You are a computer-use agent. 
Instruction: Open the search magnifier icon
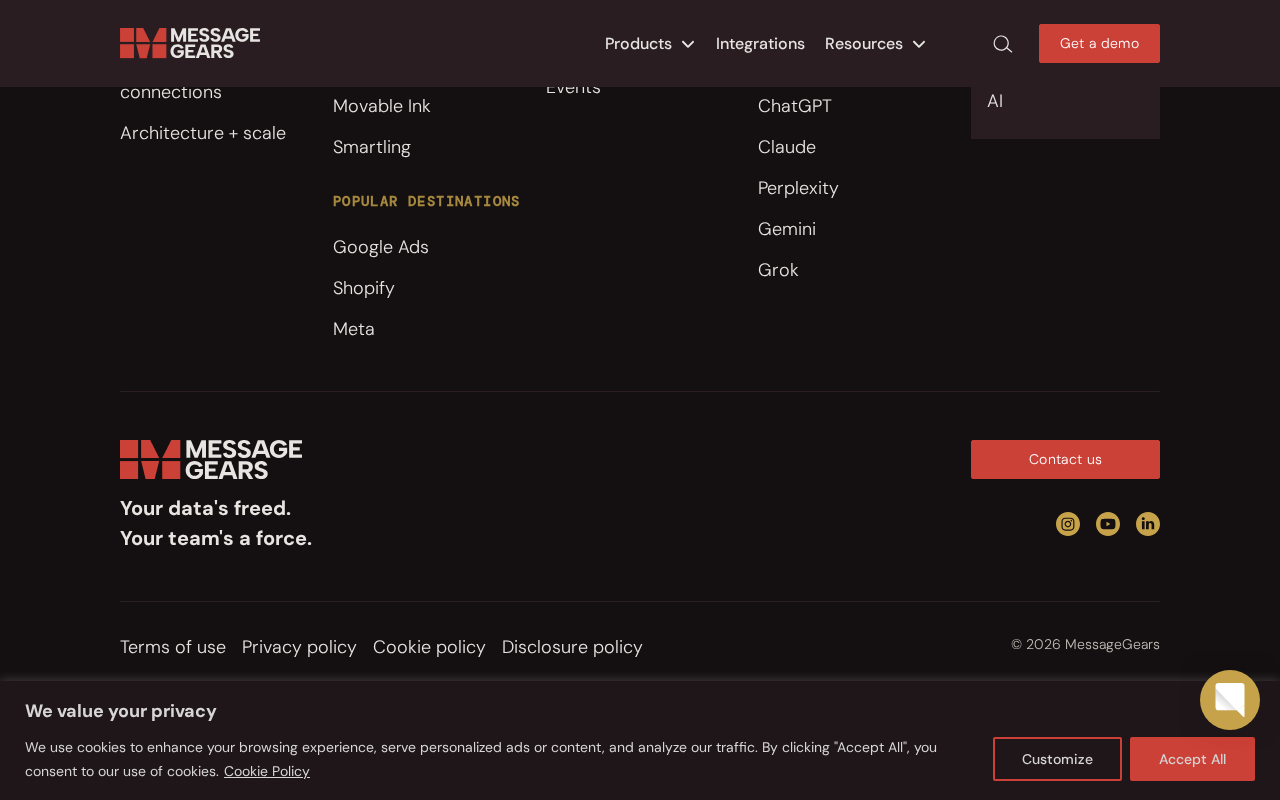1002,44
